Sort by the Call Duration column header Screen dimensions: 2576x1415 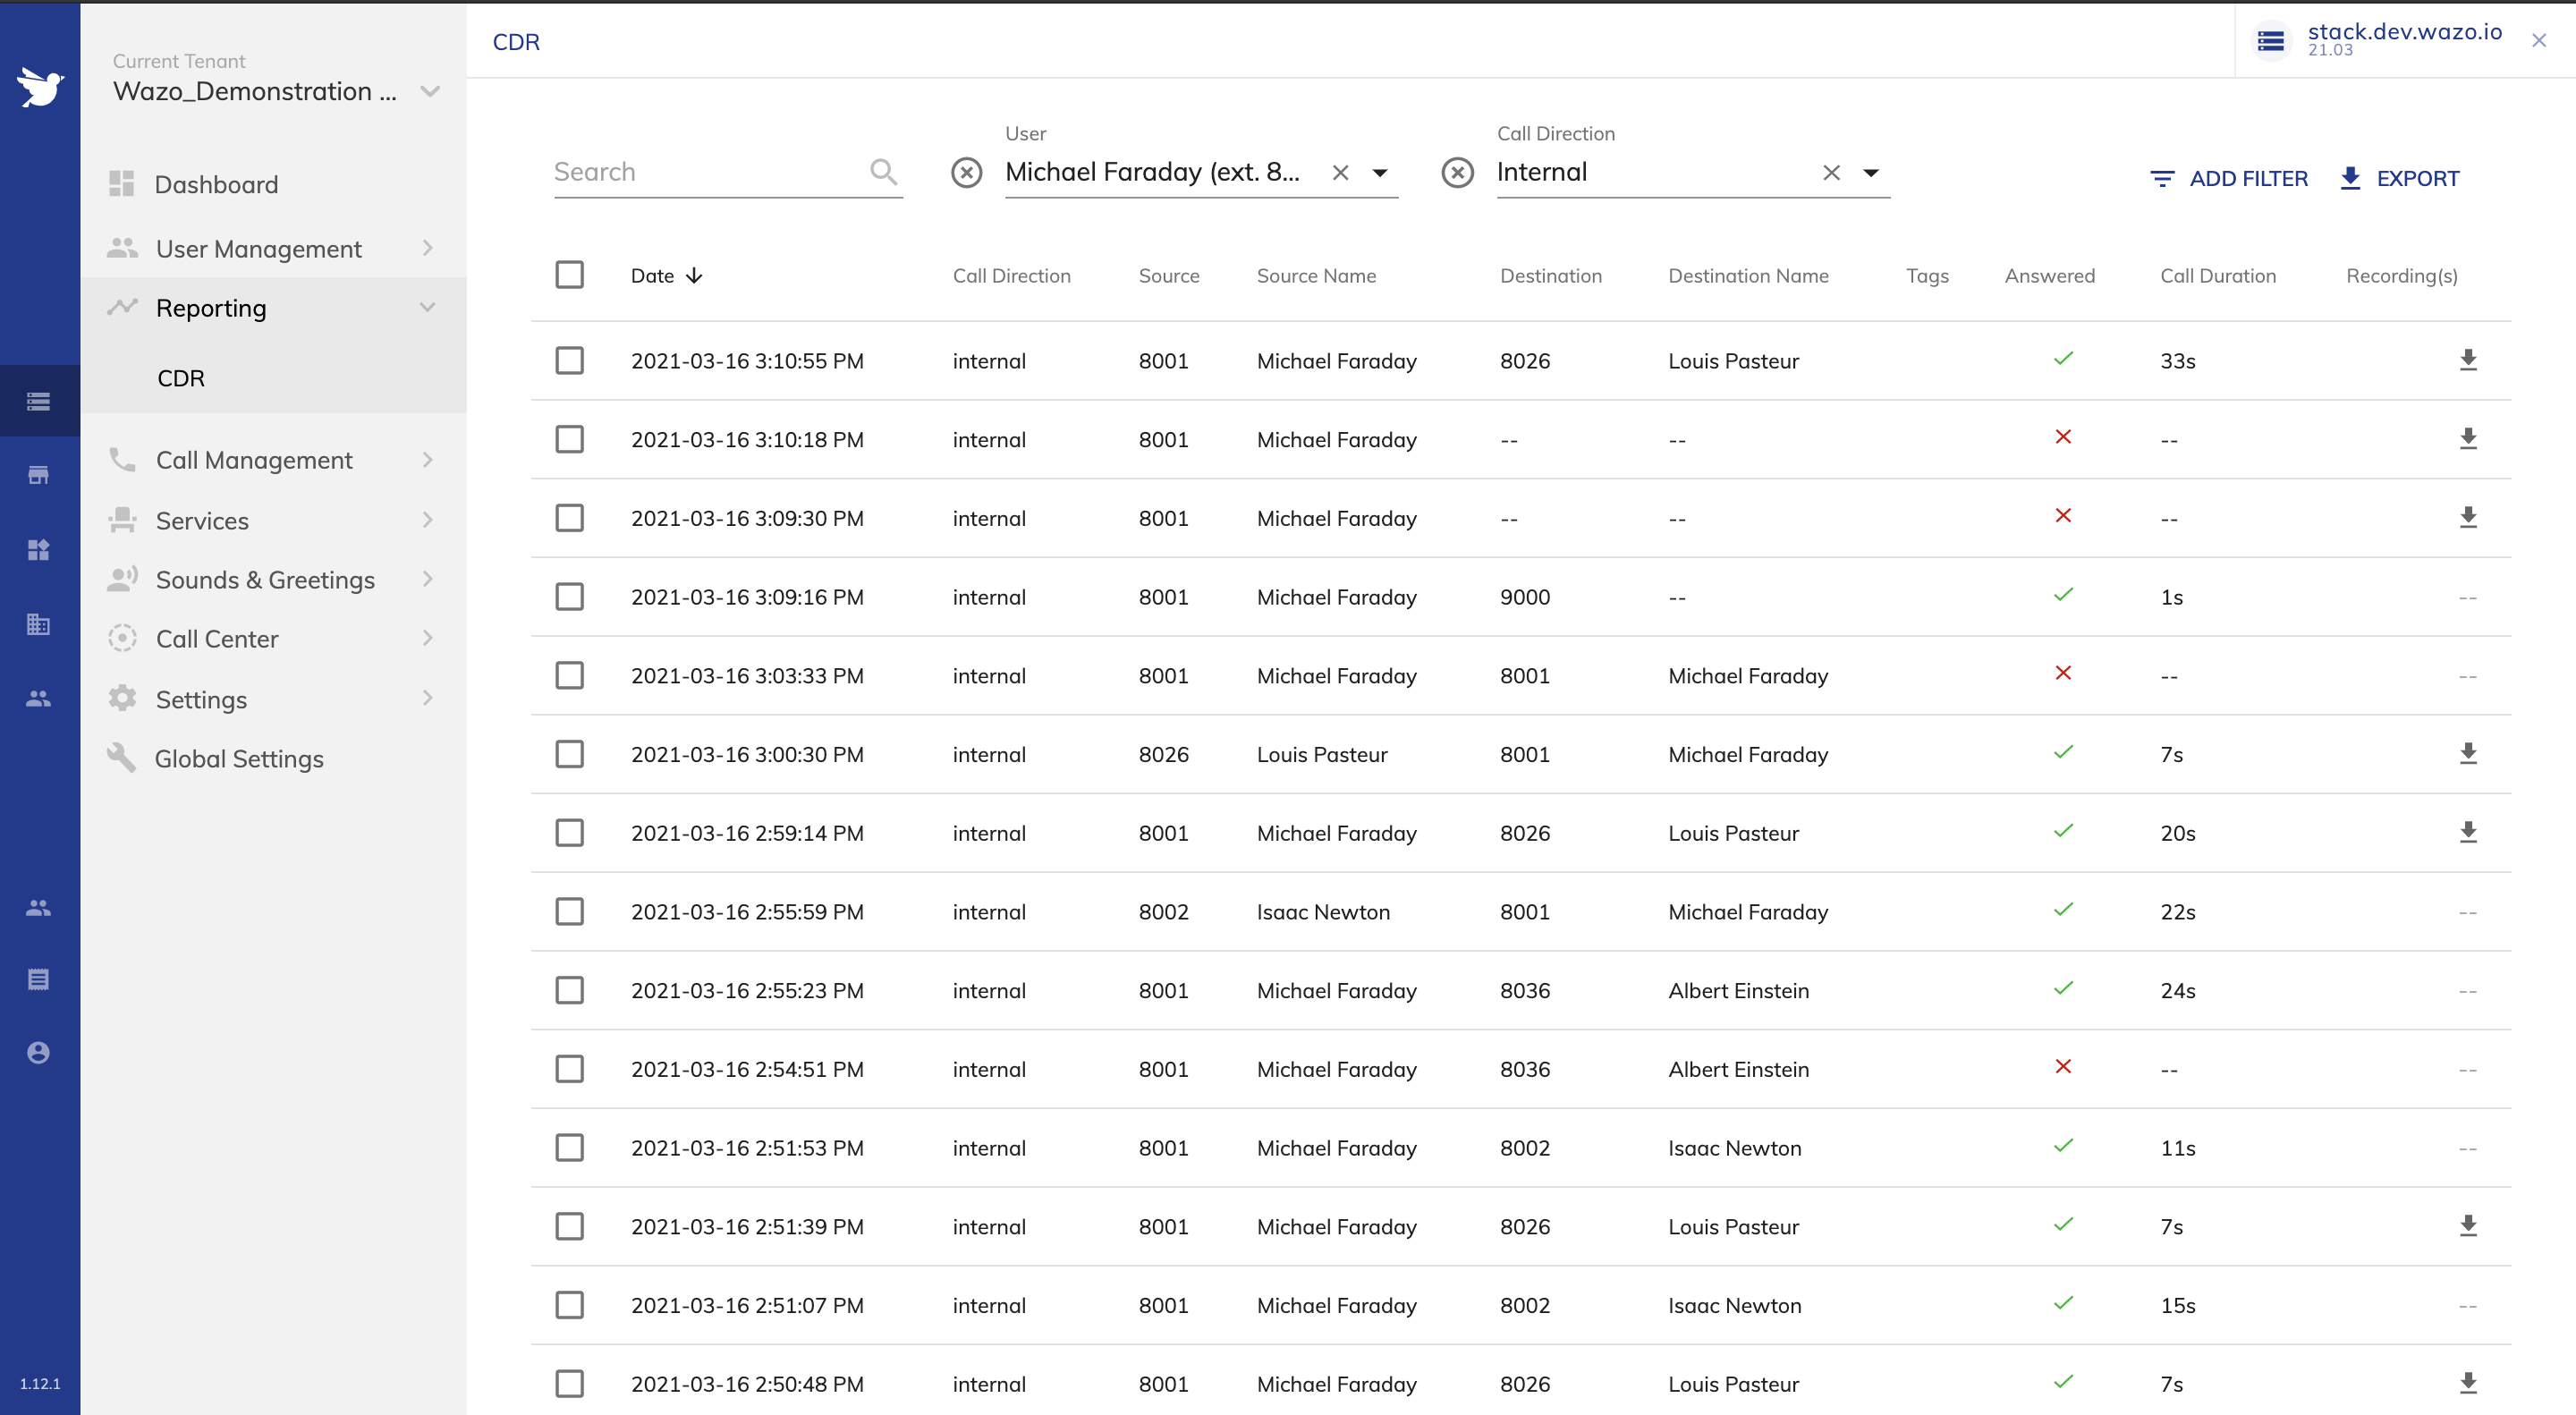(x=2217, y=276)
